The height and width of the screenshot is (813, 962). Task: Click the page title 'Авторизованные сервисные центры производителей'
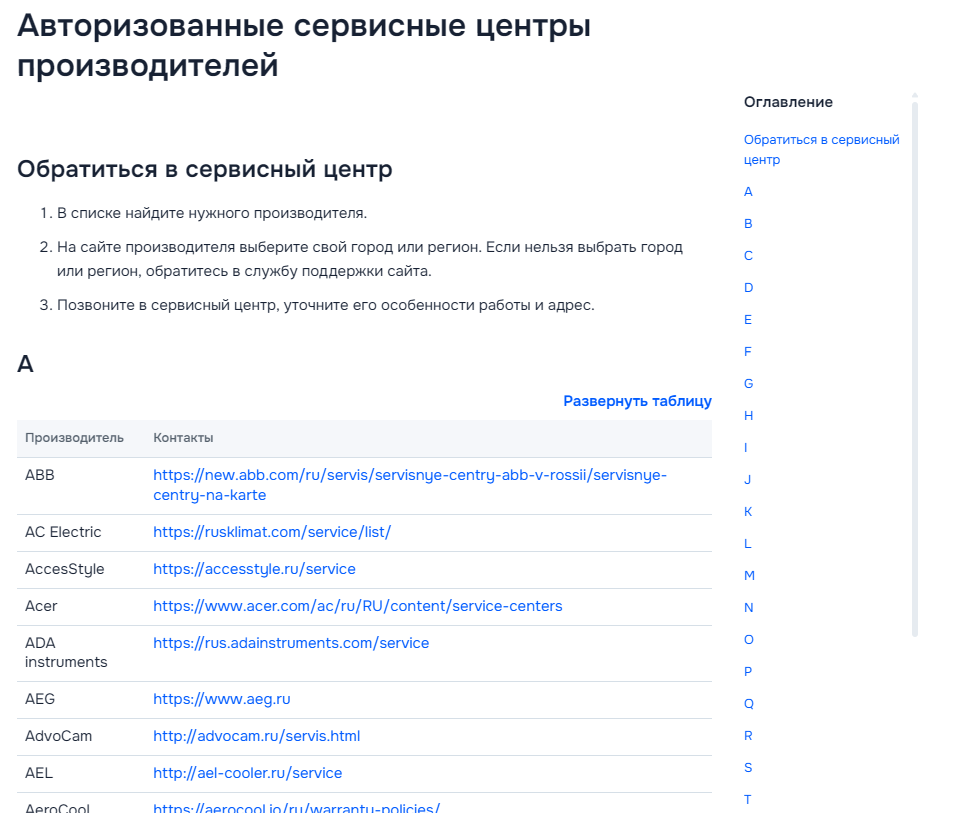click(304, 45)
